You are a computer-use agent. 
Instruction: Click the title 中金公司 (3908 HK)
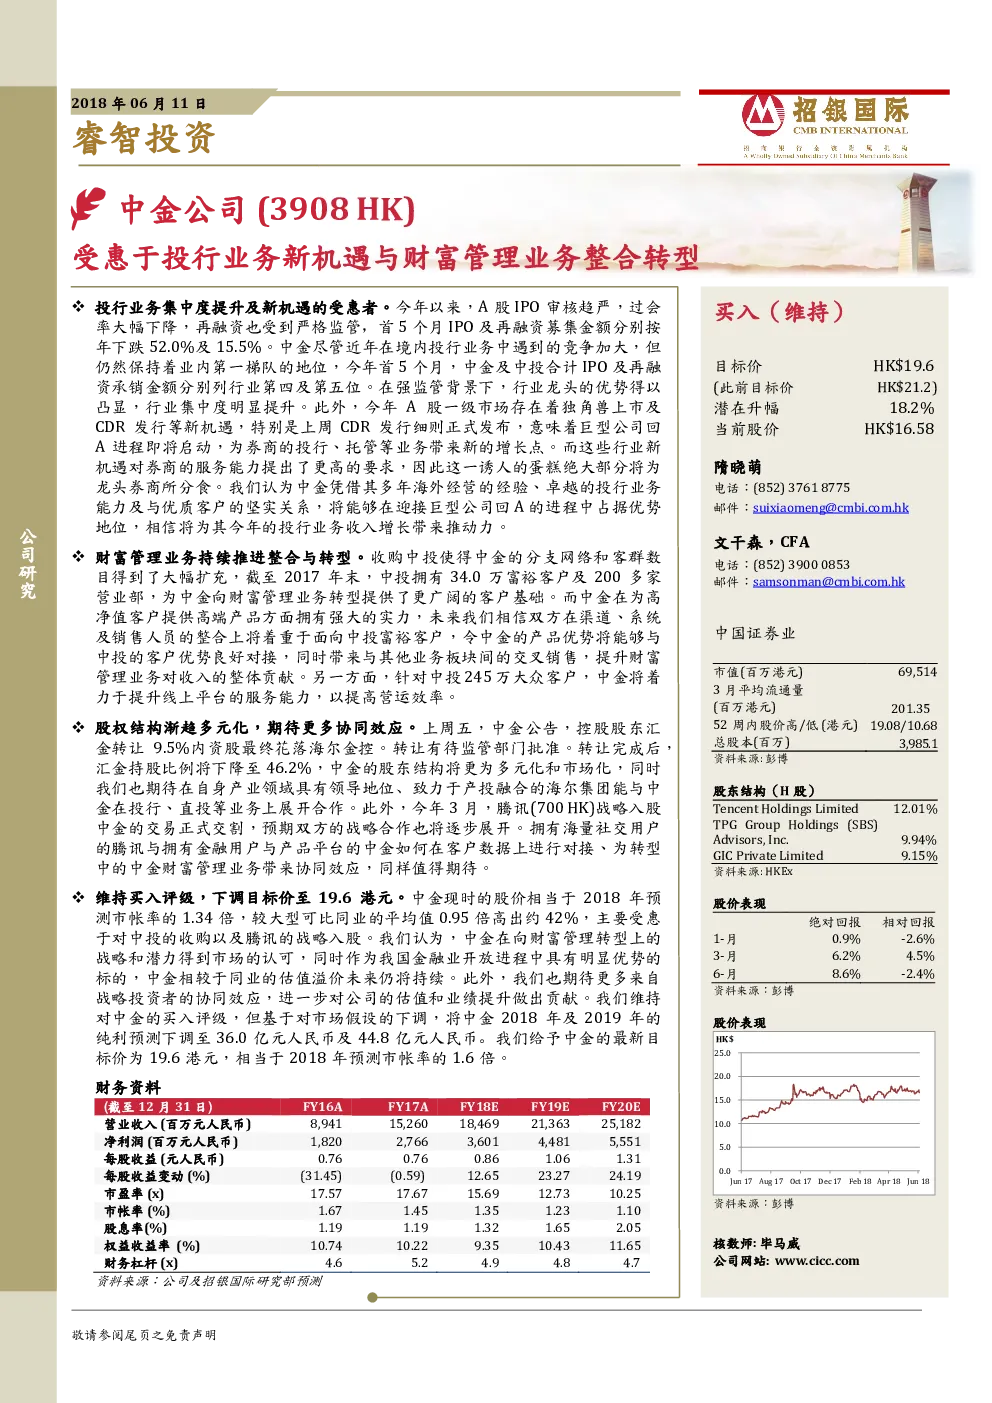click(x=267, y=209)
